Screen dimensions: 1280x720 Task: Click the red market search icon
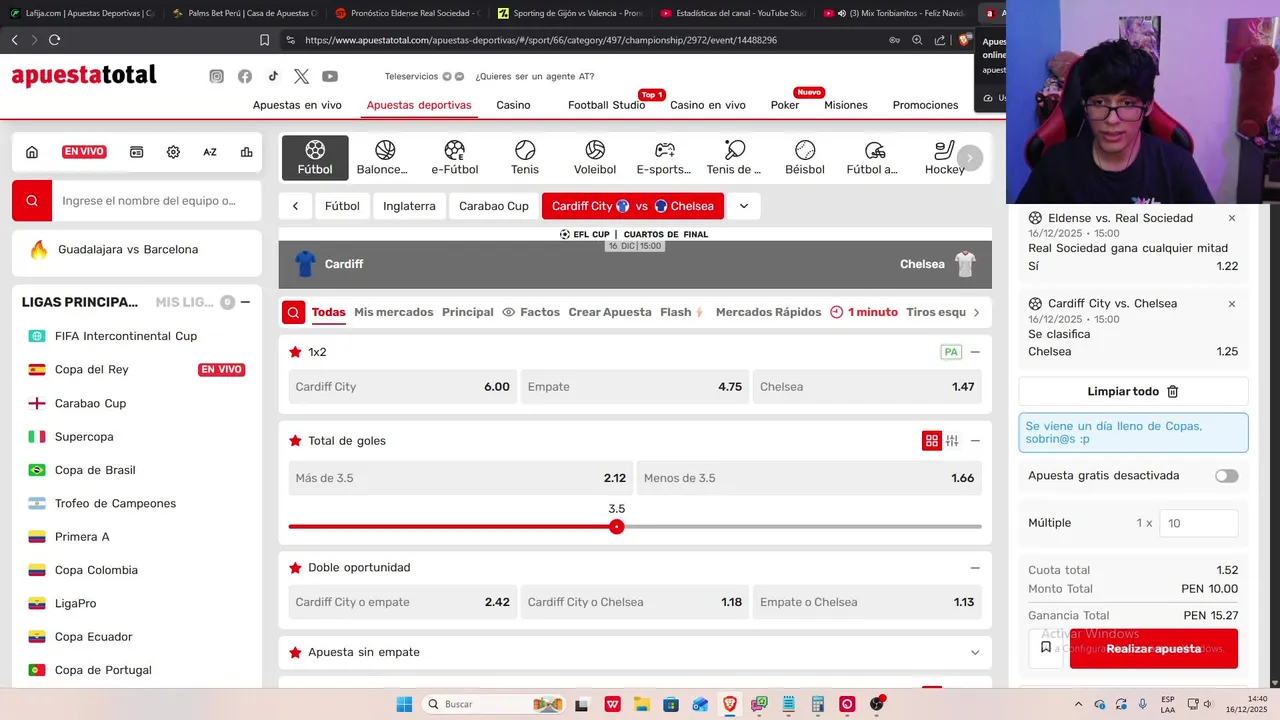click(x=293, y=312)
